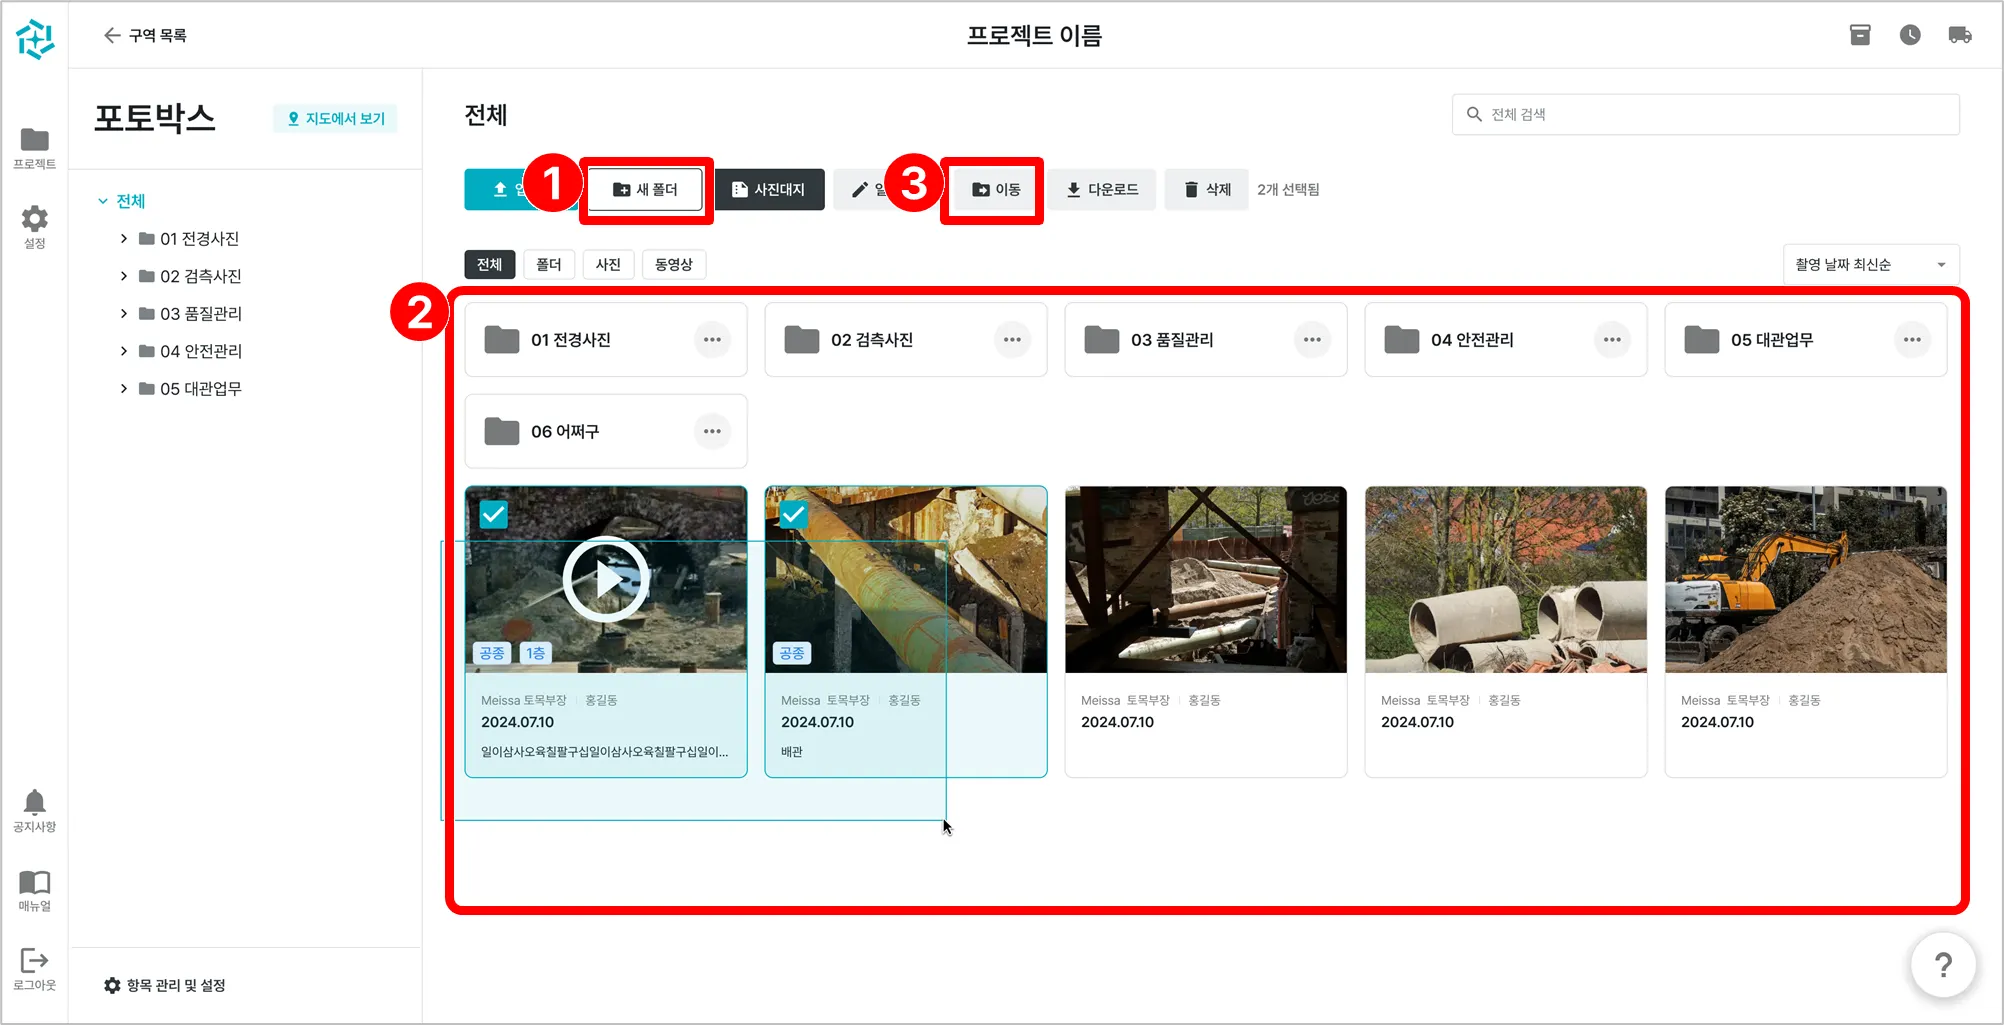Screen dimensions: 2004x1025
Task: Switch to the 폴더 filter tab
Action: coord(549,264)
